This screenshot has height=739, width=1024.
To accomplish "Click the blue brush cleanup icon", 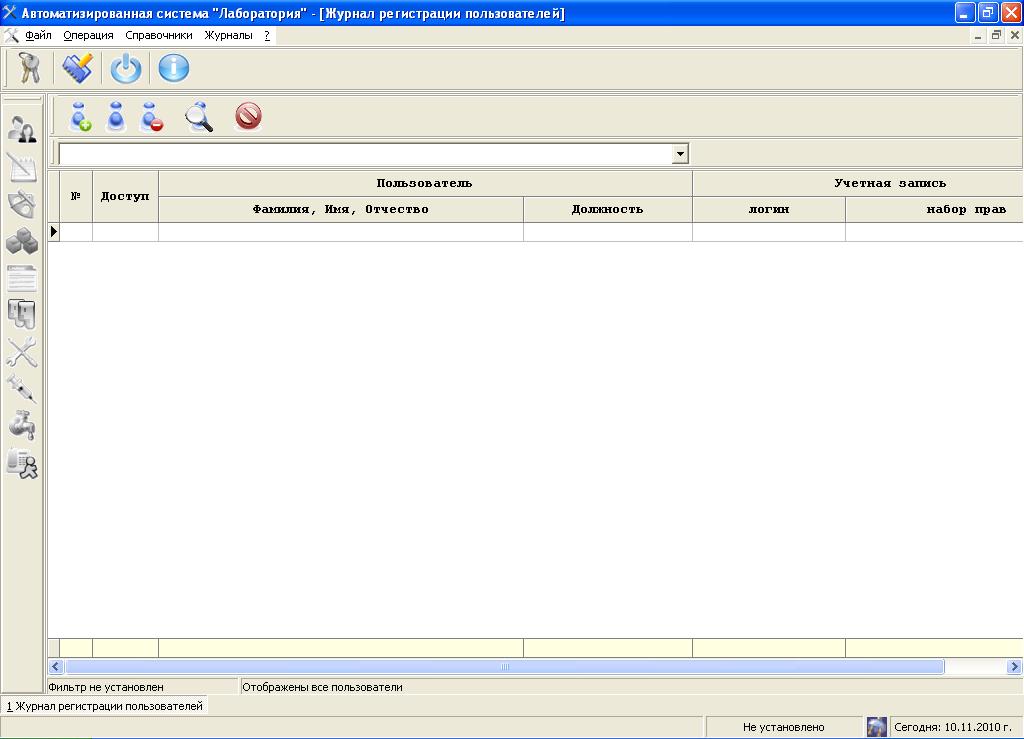I will (x=78, y=68).
